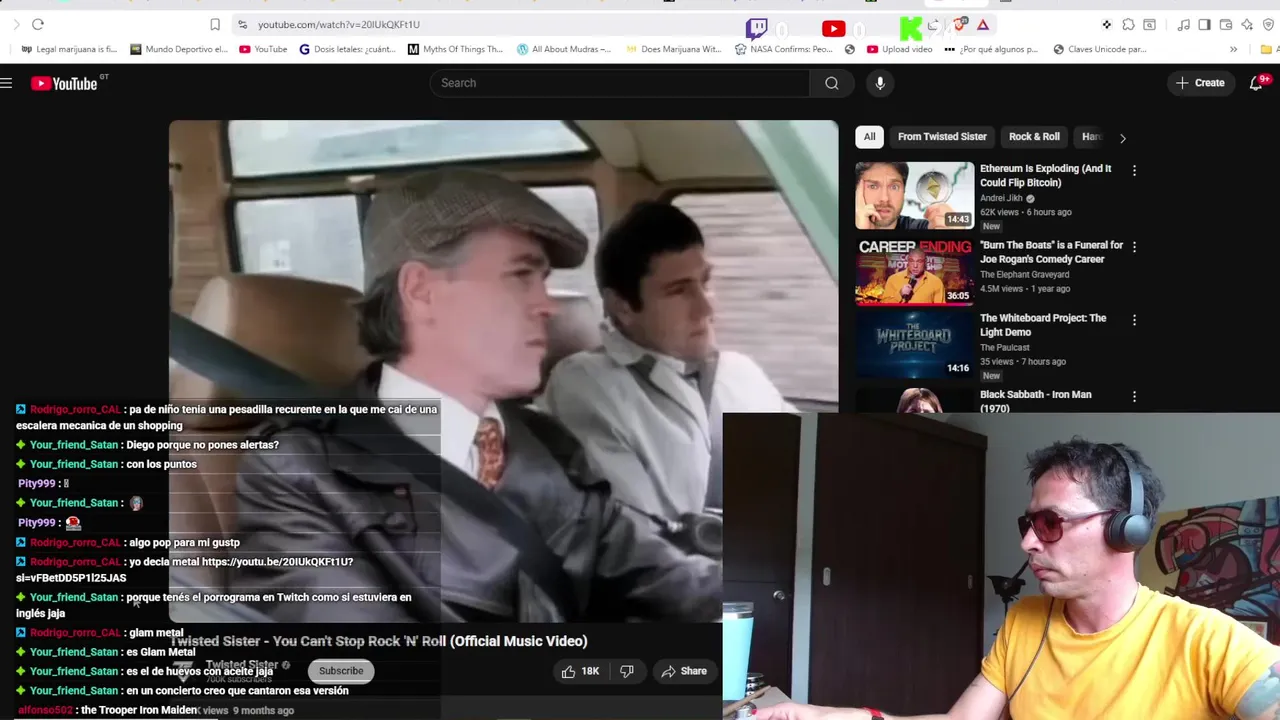This screenshot has width=1280, height=720.
Task: Open All About Mudras bookmark
Action: click(564, 49)
